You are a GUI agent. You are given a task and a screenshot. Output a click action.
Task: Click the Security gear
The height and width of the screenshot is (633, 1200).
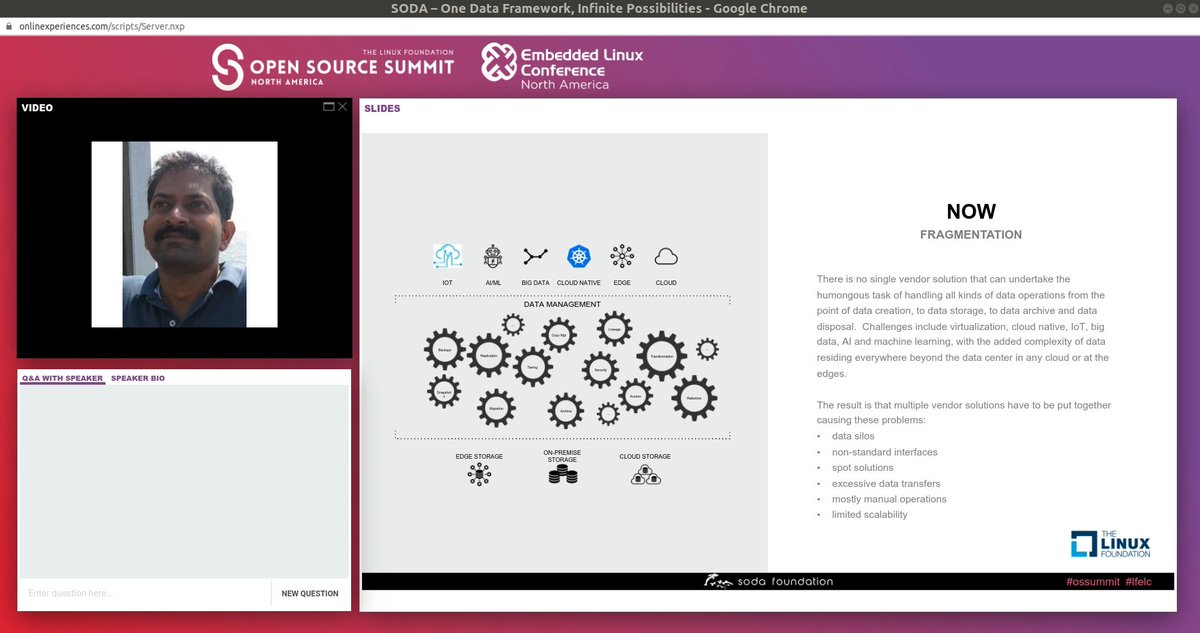[601, 369]
